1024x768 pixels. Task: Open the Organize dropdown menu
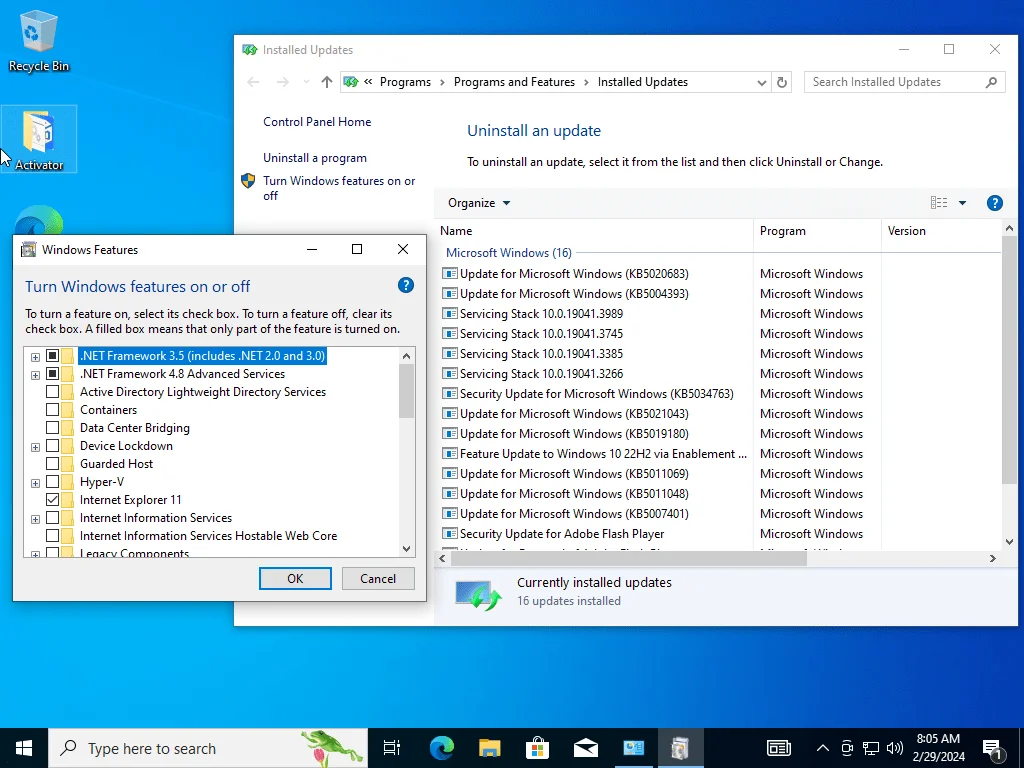pos(479,203)
